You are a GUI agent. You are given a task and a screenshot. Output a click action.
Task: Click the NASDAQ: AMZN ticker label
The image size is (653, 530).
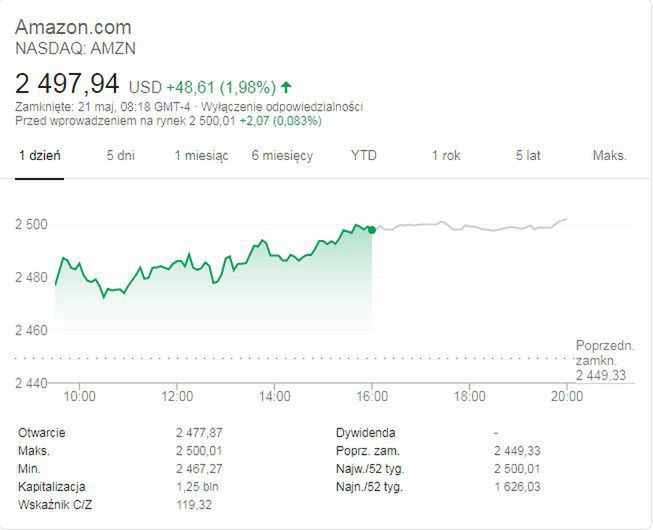click(75, 47)
